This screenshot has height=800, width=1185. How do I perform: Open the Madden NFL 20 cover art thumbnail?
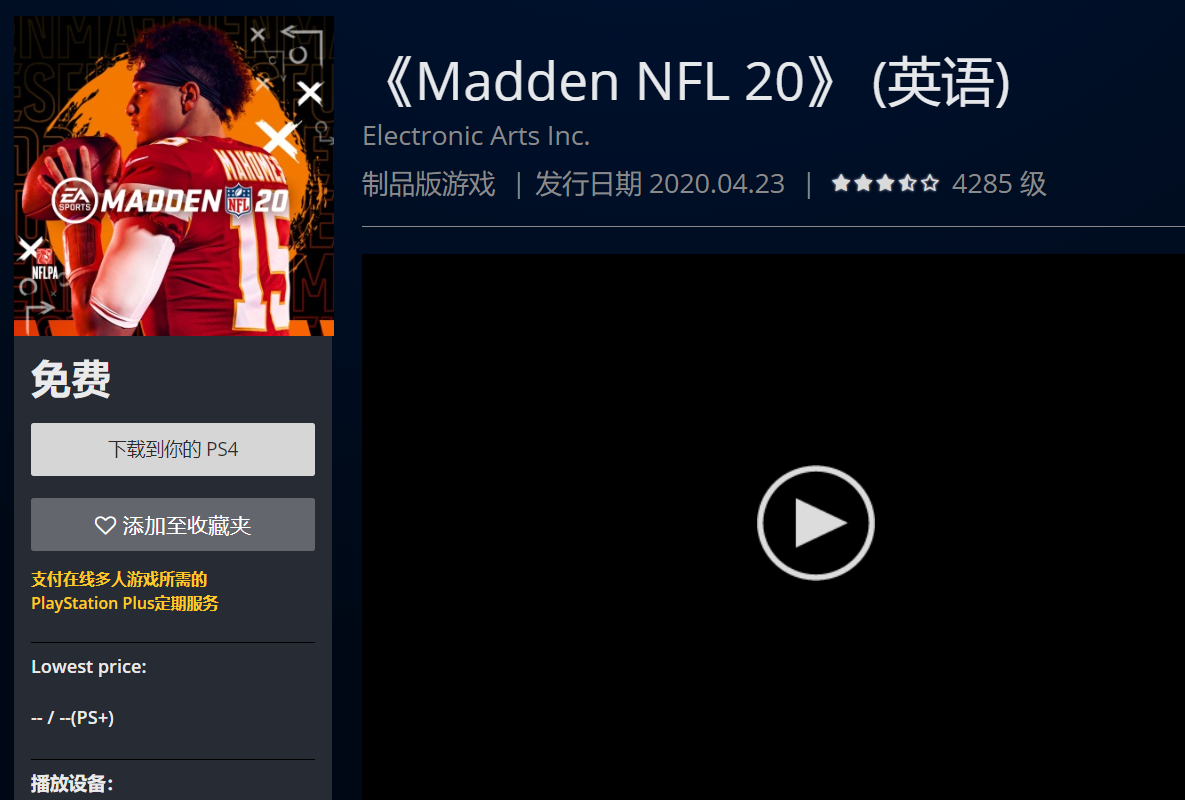(174, 176)
